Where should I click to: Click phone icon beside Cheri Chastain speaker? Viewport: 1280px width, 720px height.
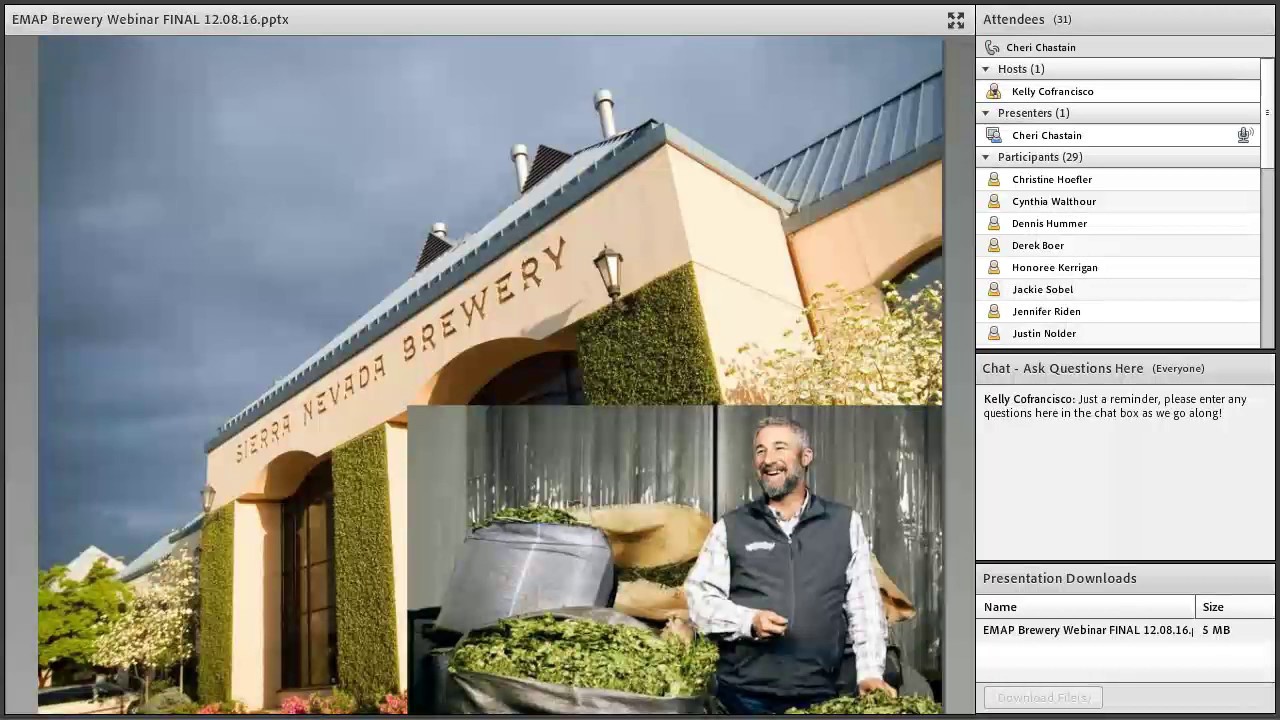[992, 47]
